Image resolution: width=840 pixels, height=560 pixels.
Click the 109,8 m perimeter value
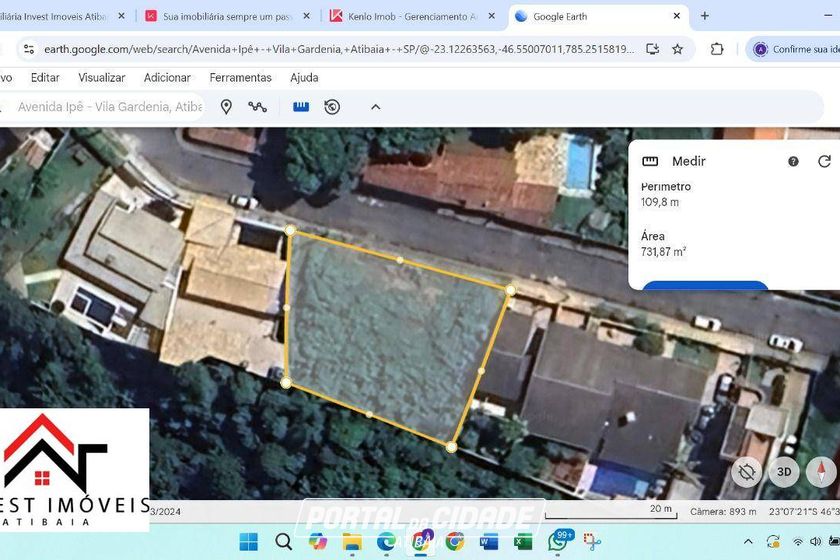(x=659, y=202)
